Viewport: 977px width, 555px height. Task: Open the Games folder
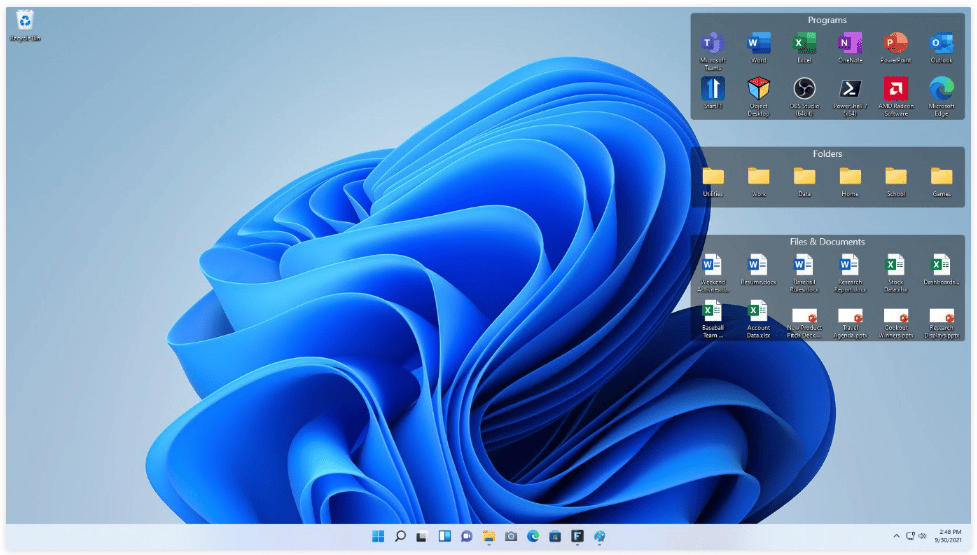[x=941, y=182]
